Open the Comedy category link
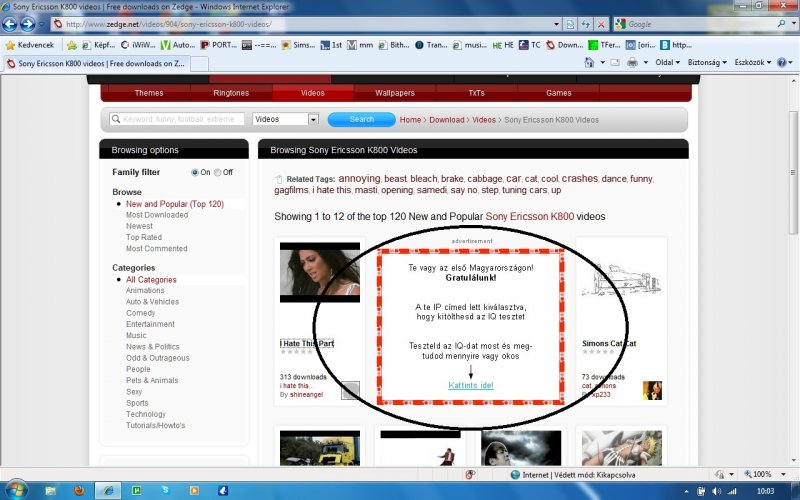 (140, 313)
